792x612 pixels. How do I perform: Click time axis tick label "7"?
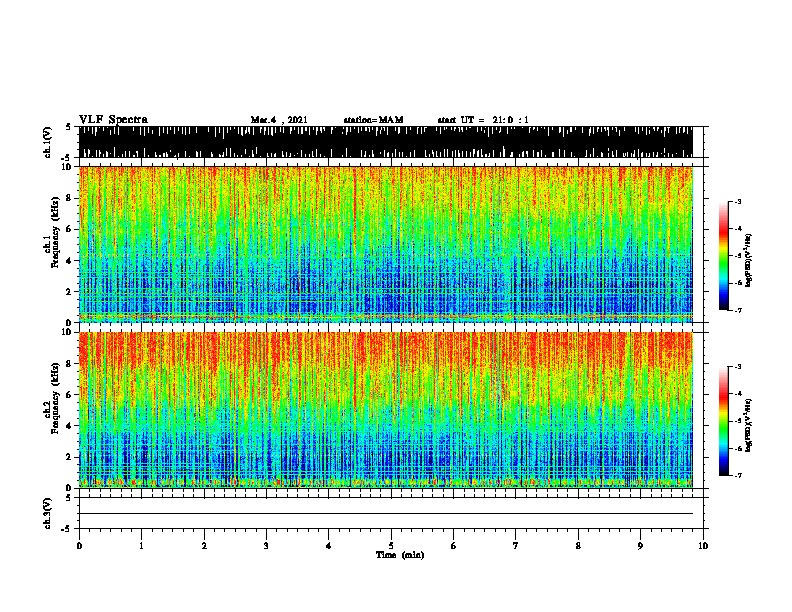click(516, 546)
